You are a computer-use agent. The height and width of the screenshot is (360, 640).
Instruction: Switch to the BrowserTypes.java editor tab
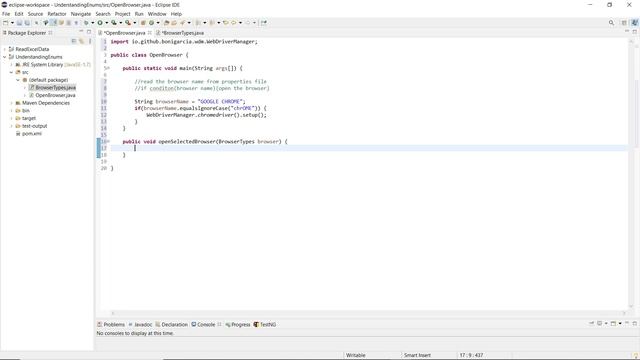click(180, 33)
